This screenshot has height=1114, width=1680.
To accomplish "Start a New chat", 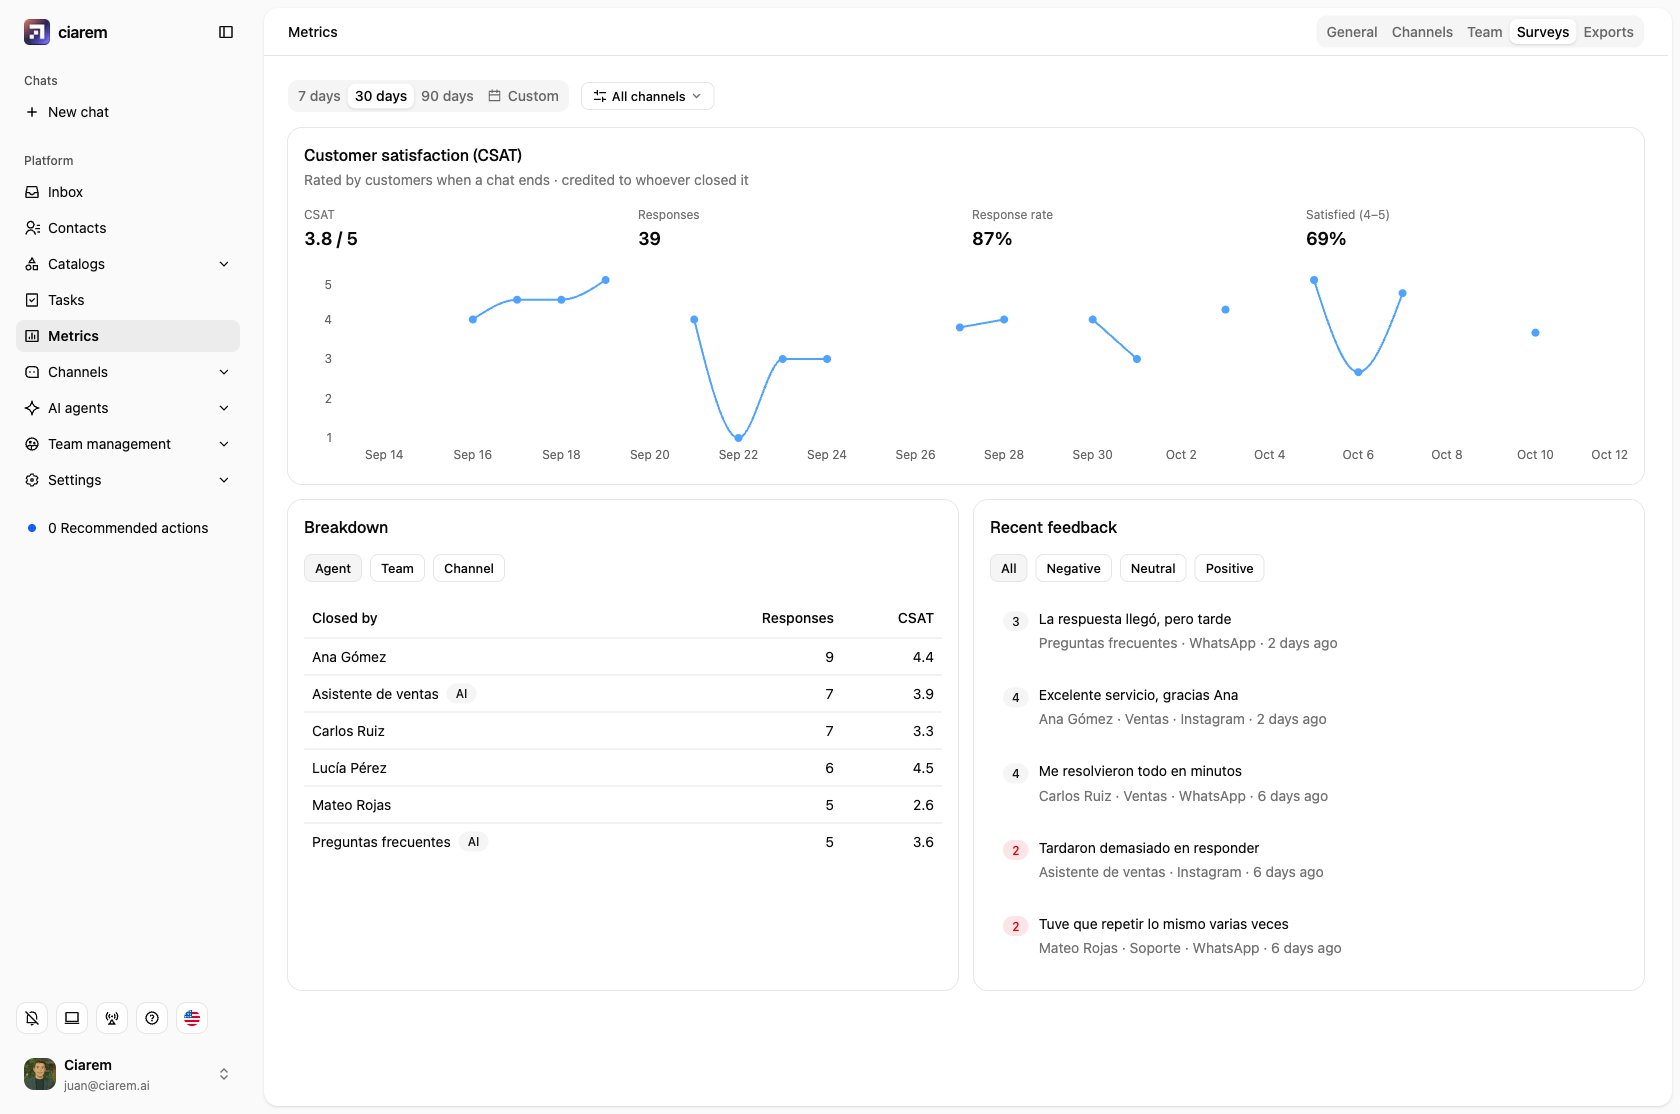I will pos(128,112).
